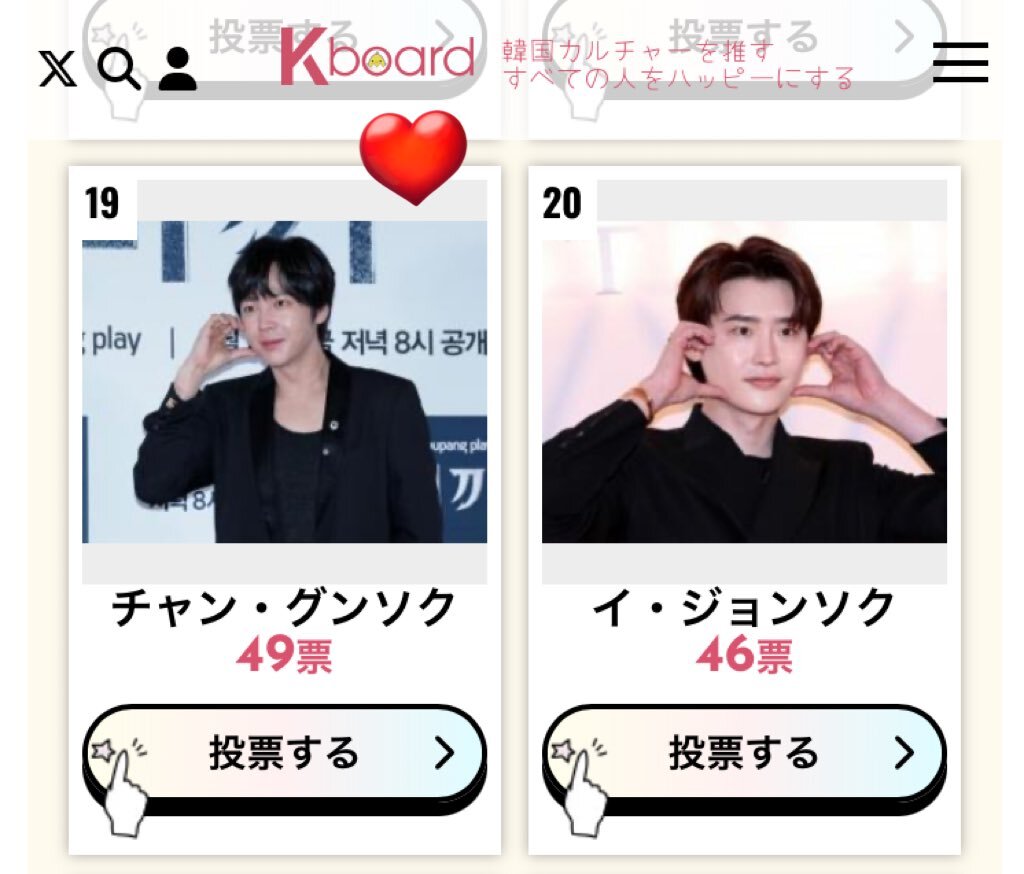Click the name チャン・グンソク
This screenshot has width=1024, height=874.
pyautogui.click(x=284, y=607)
